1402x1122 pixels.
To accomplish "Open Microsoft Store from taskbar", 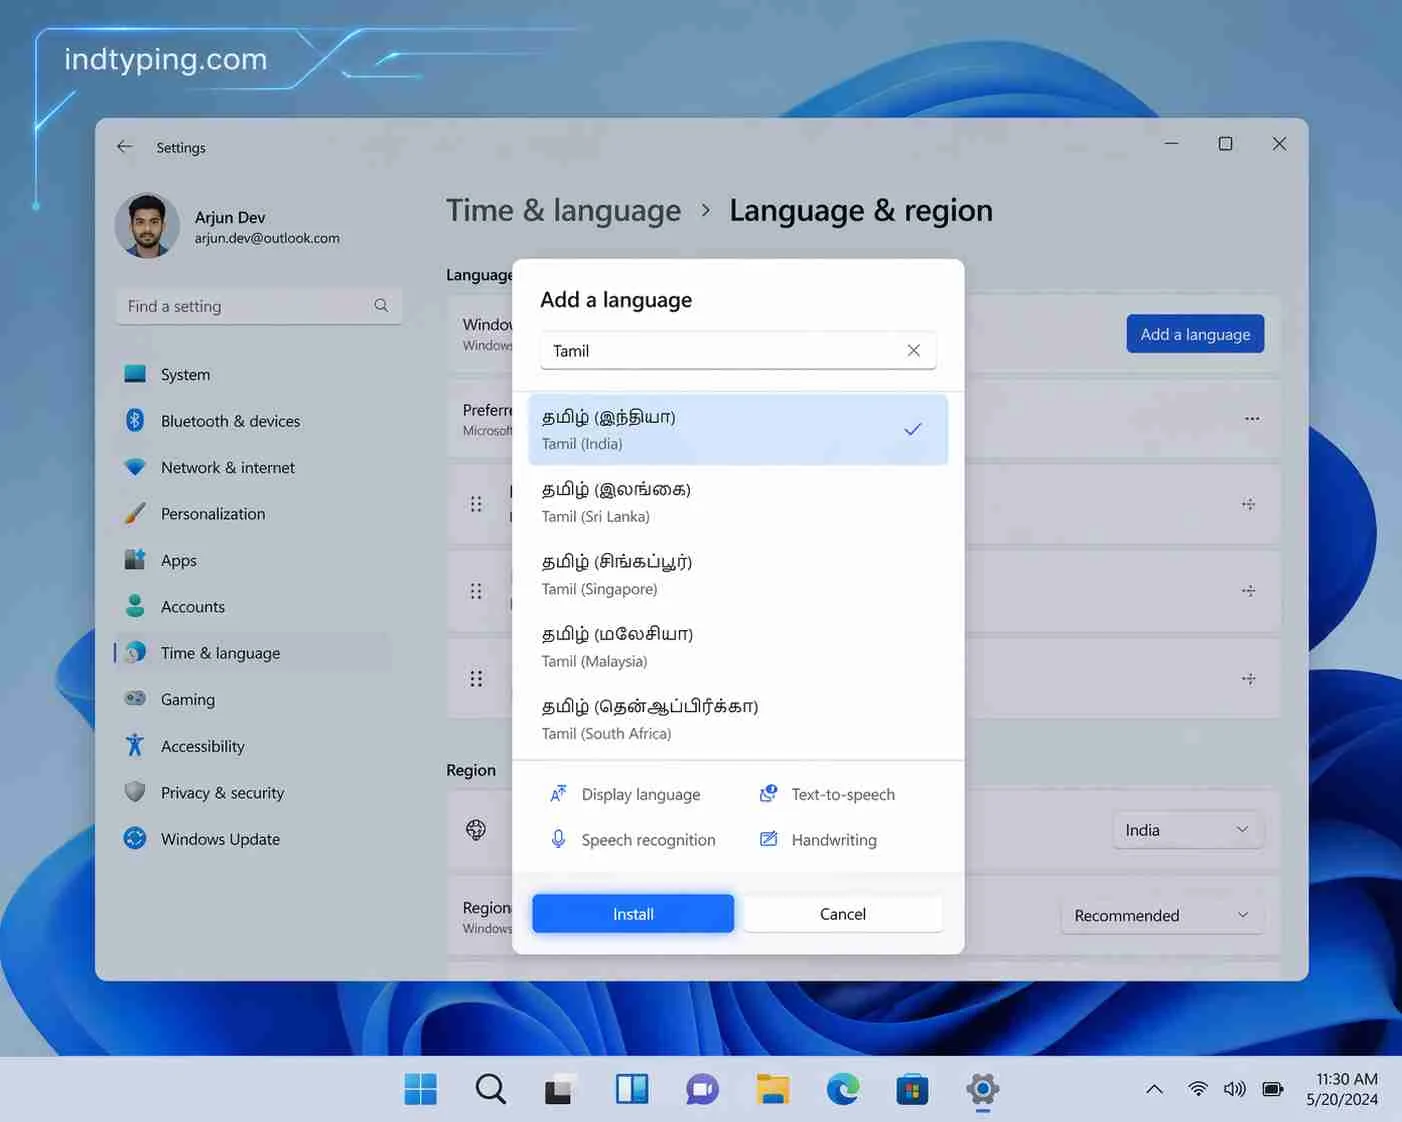I will click(x=912, y=1089).
